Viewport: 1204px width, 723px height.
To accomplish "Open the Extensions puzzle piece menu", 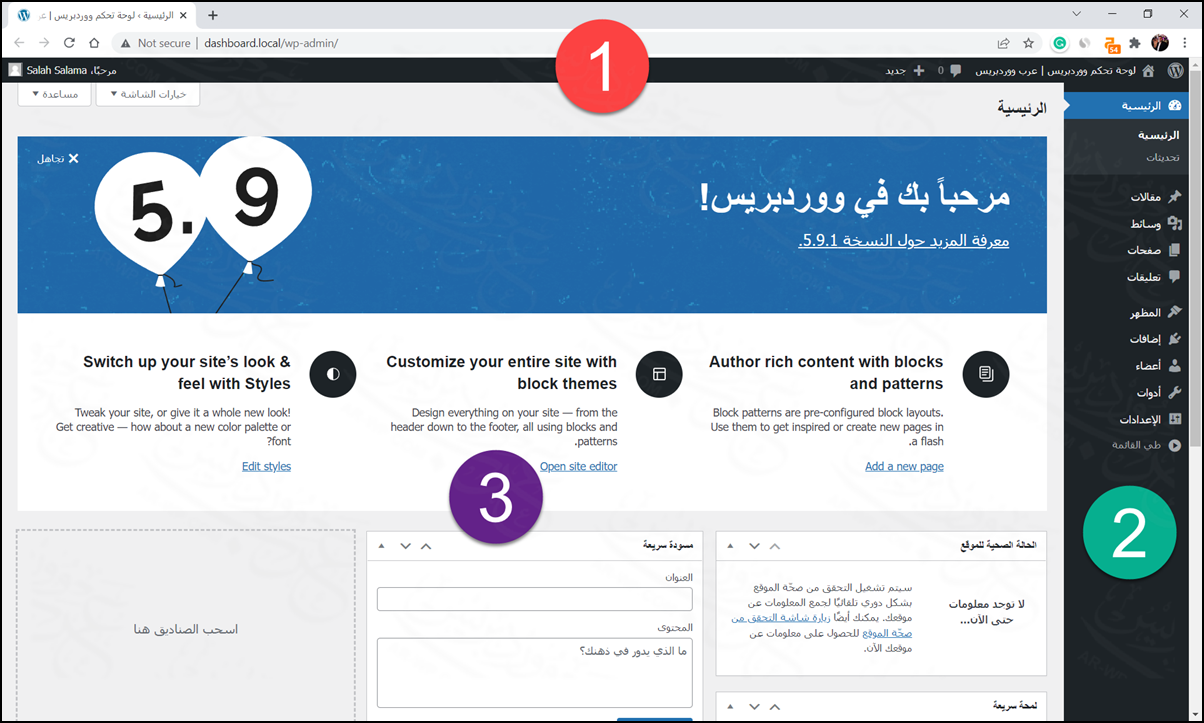I will [1135, 43].
